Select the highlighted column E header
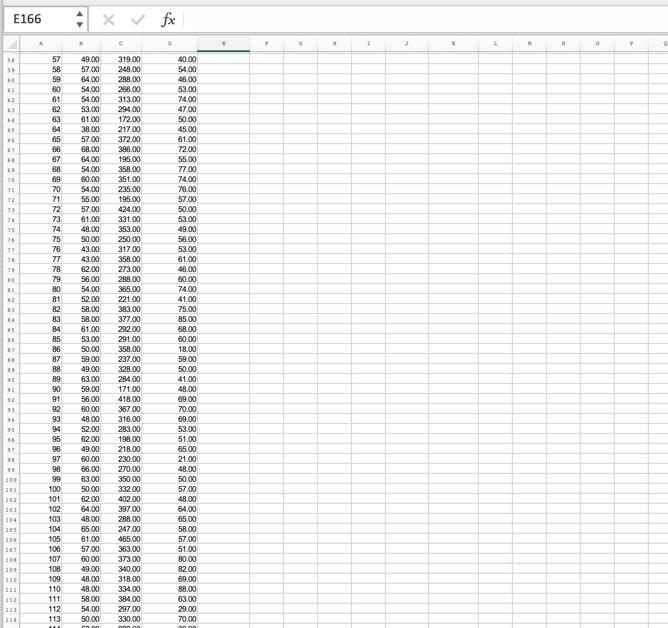The width and height of the screenshot is (668, 628). coord(223,44)
